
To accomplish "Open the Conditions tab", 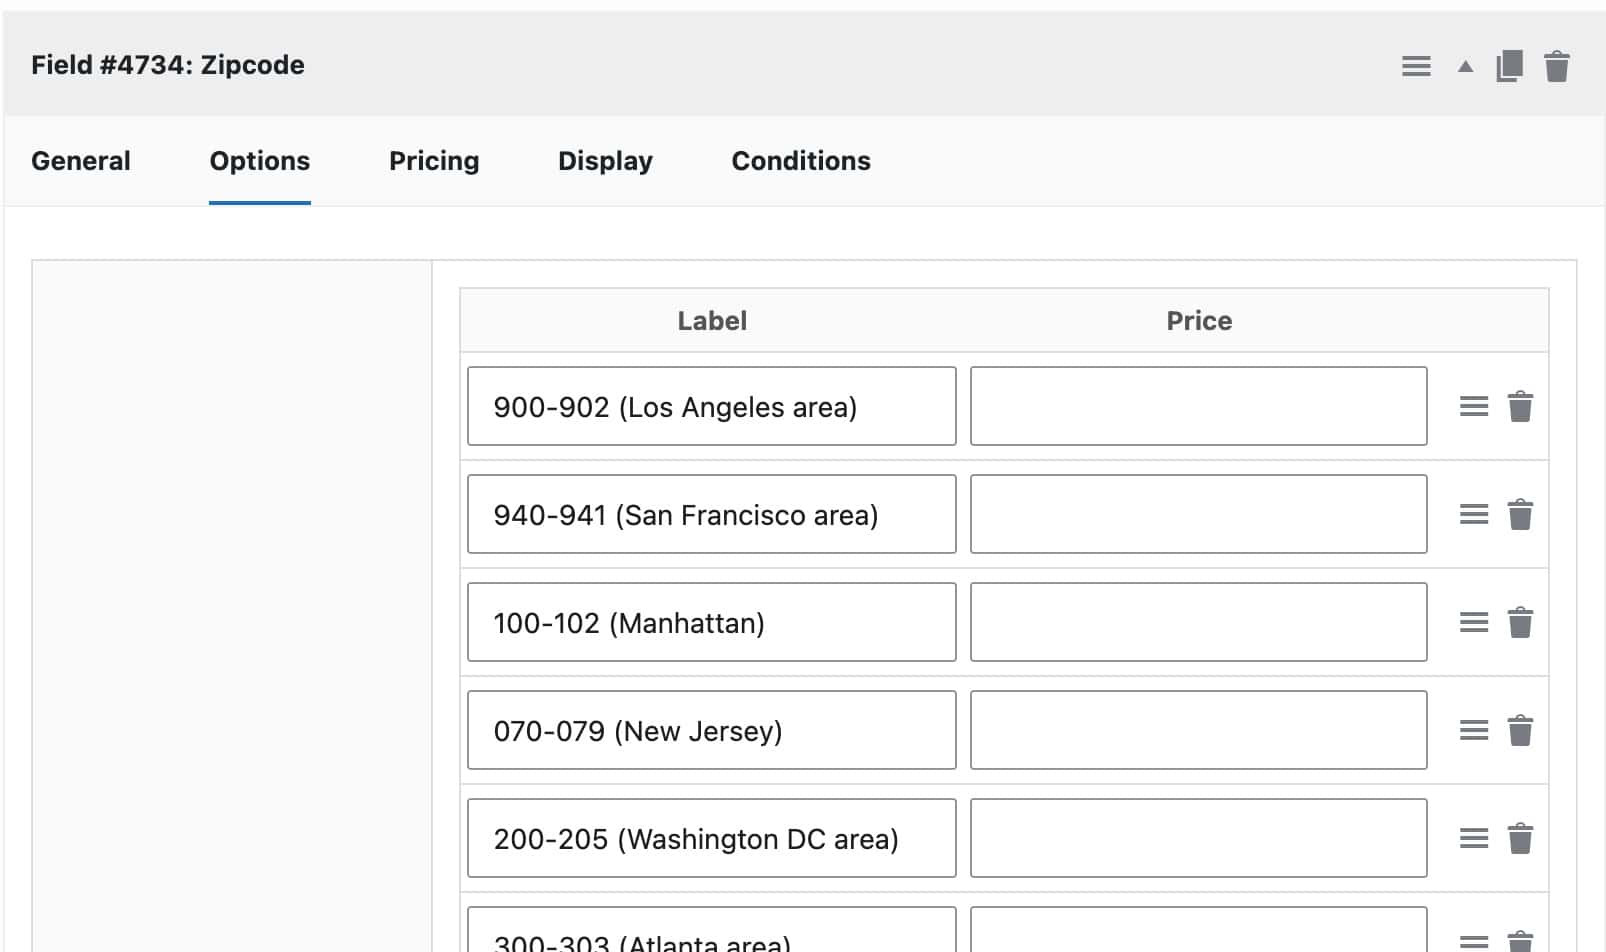I will pyautogui.click(x=801, y=161).
